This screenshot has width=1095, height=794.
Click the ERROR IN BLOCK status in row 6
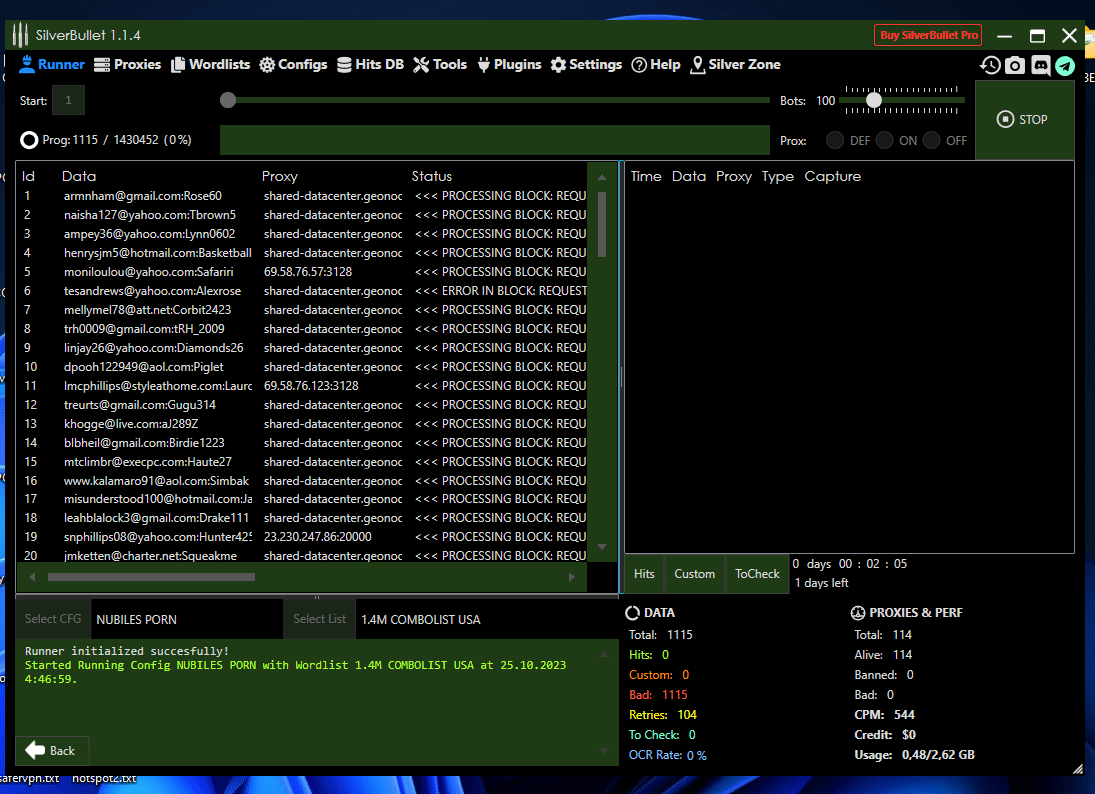pos(500,291)
